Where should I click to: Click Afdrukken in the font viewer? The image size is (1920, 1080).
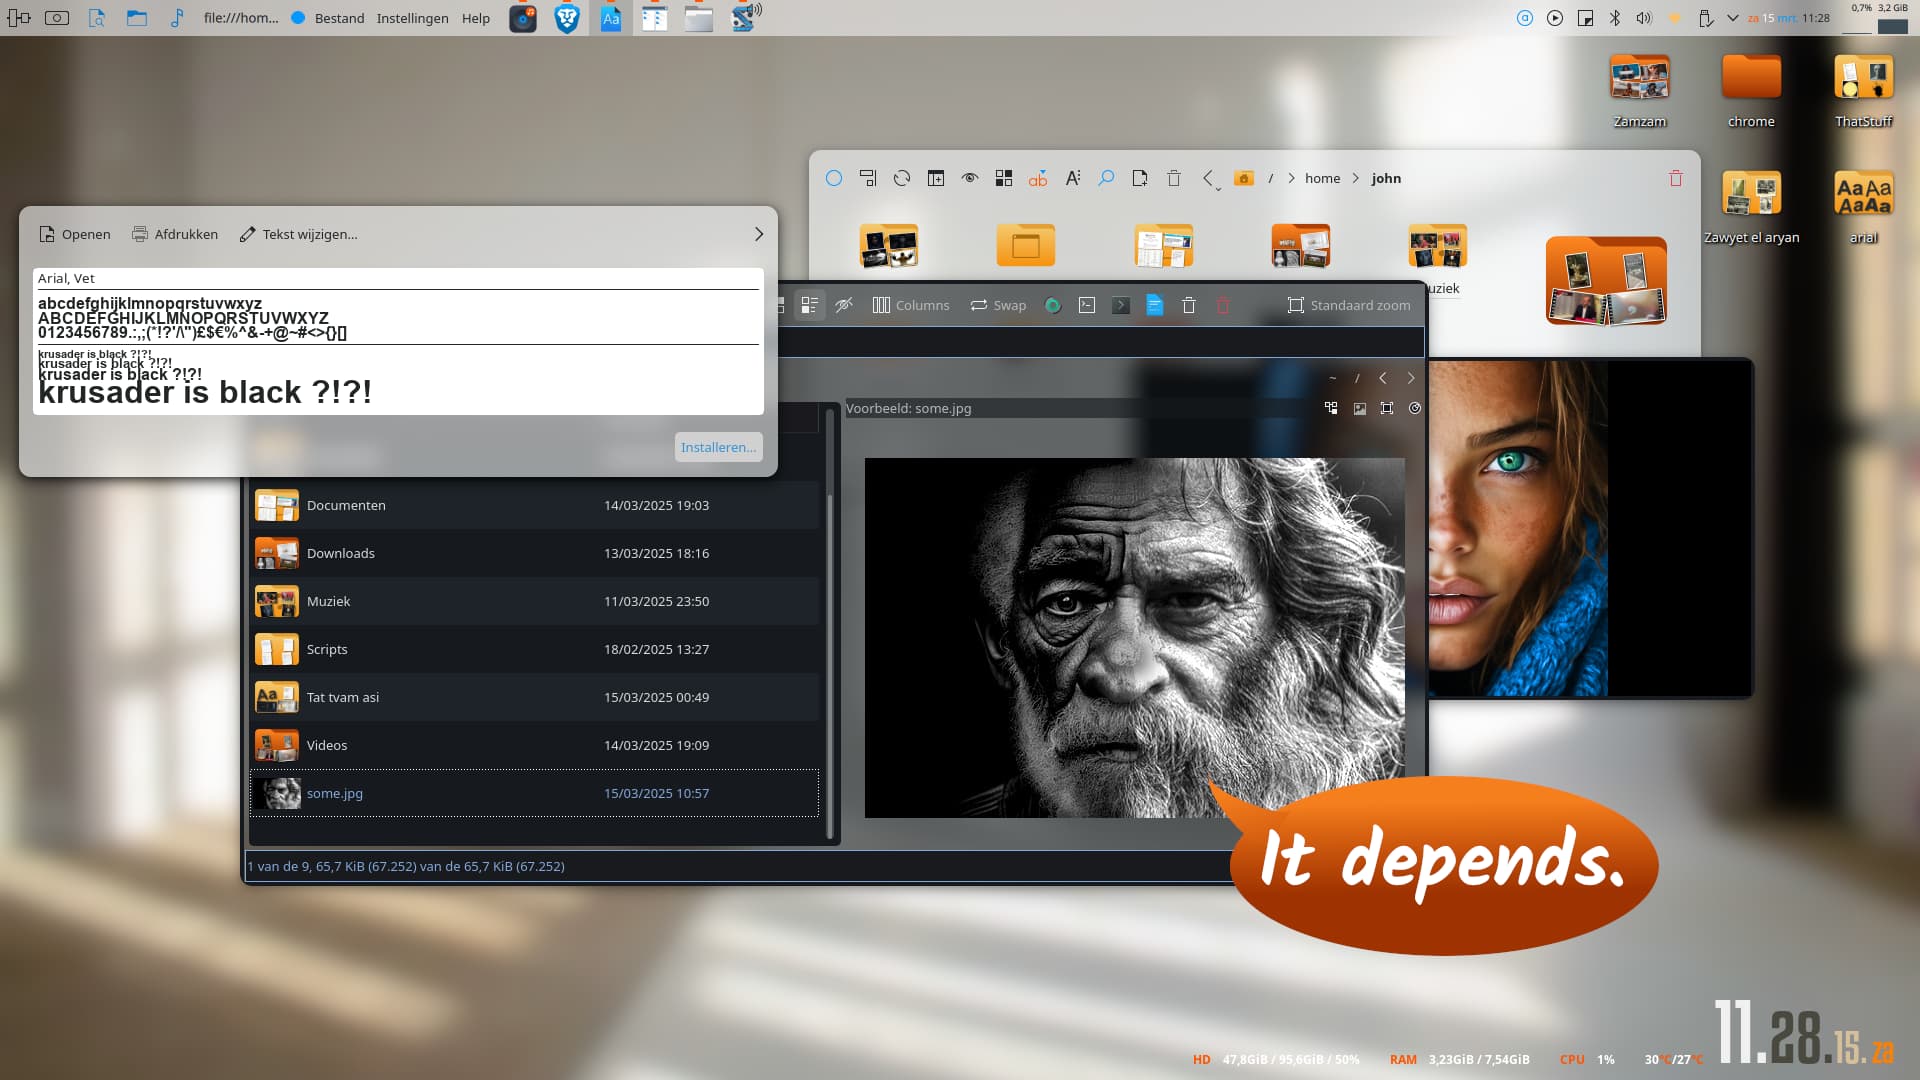(175, 234)
